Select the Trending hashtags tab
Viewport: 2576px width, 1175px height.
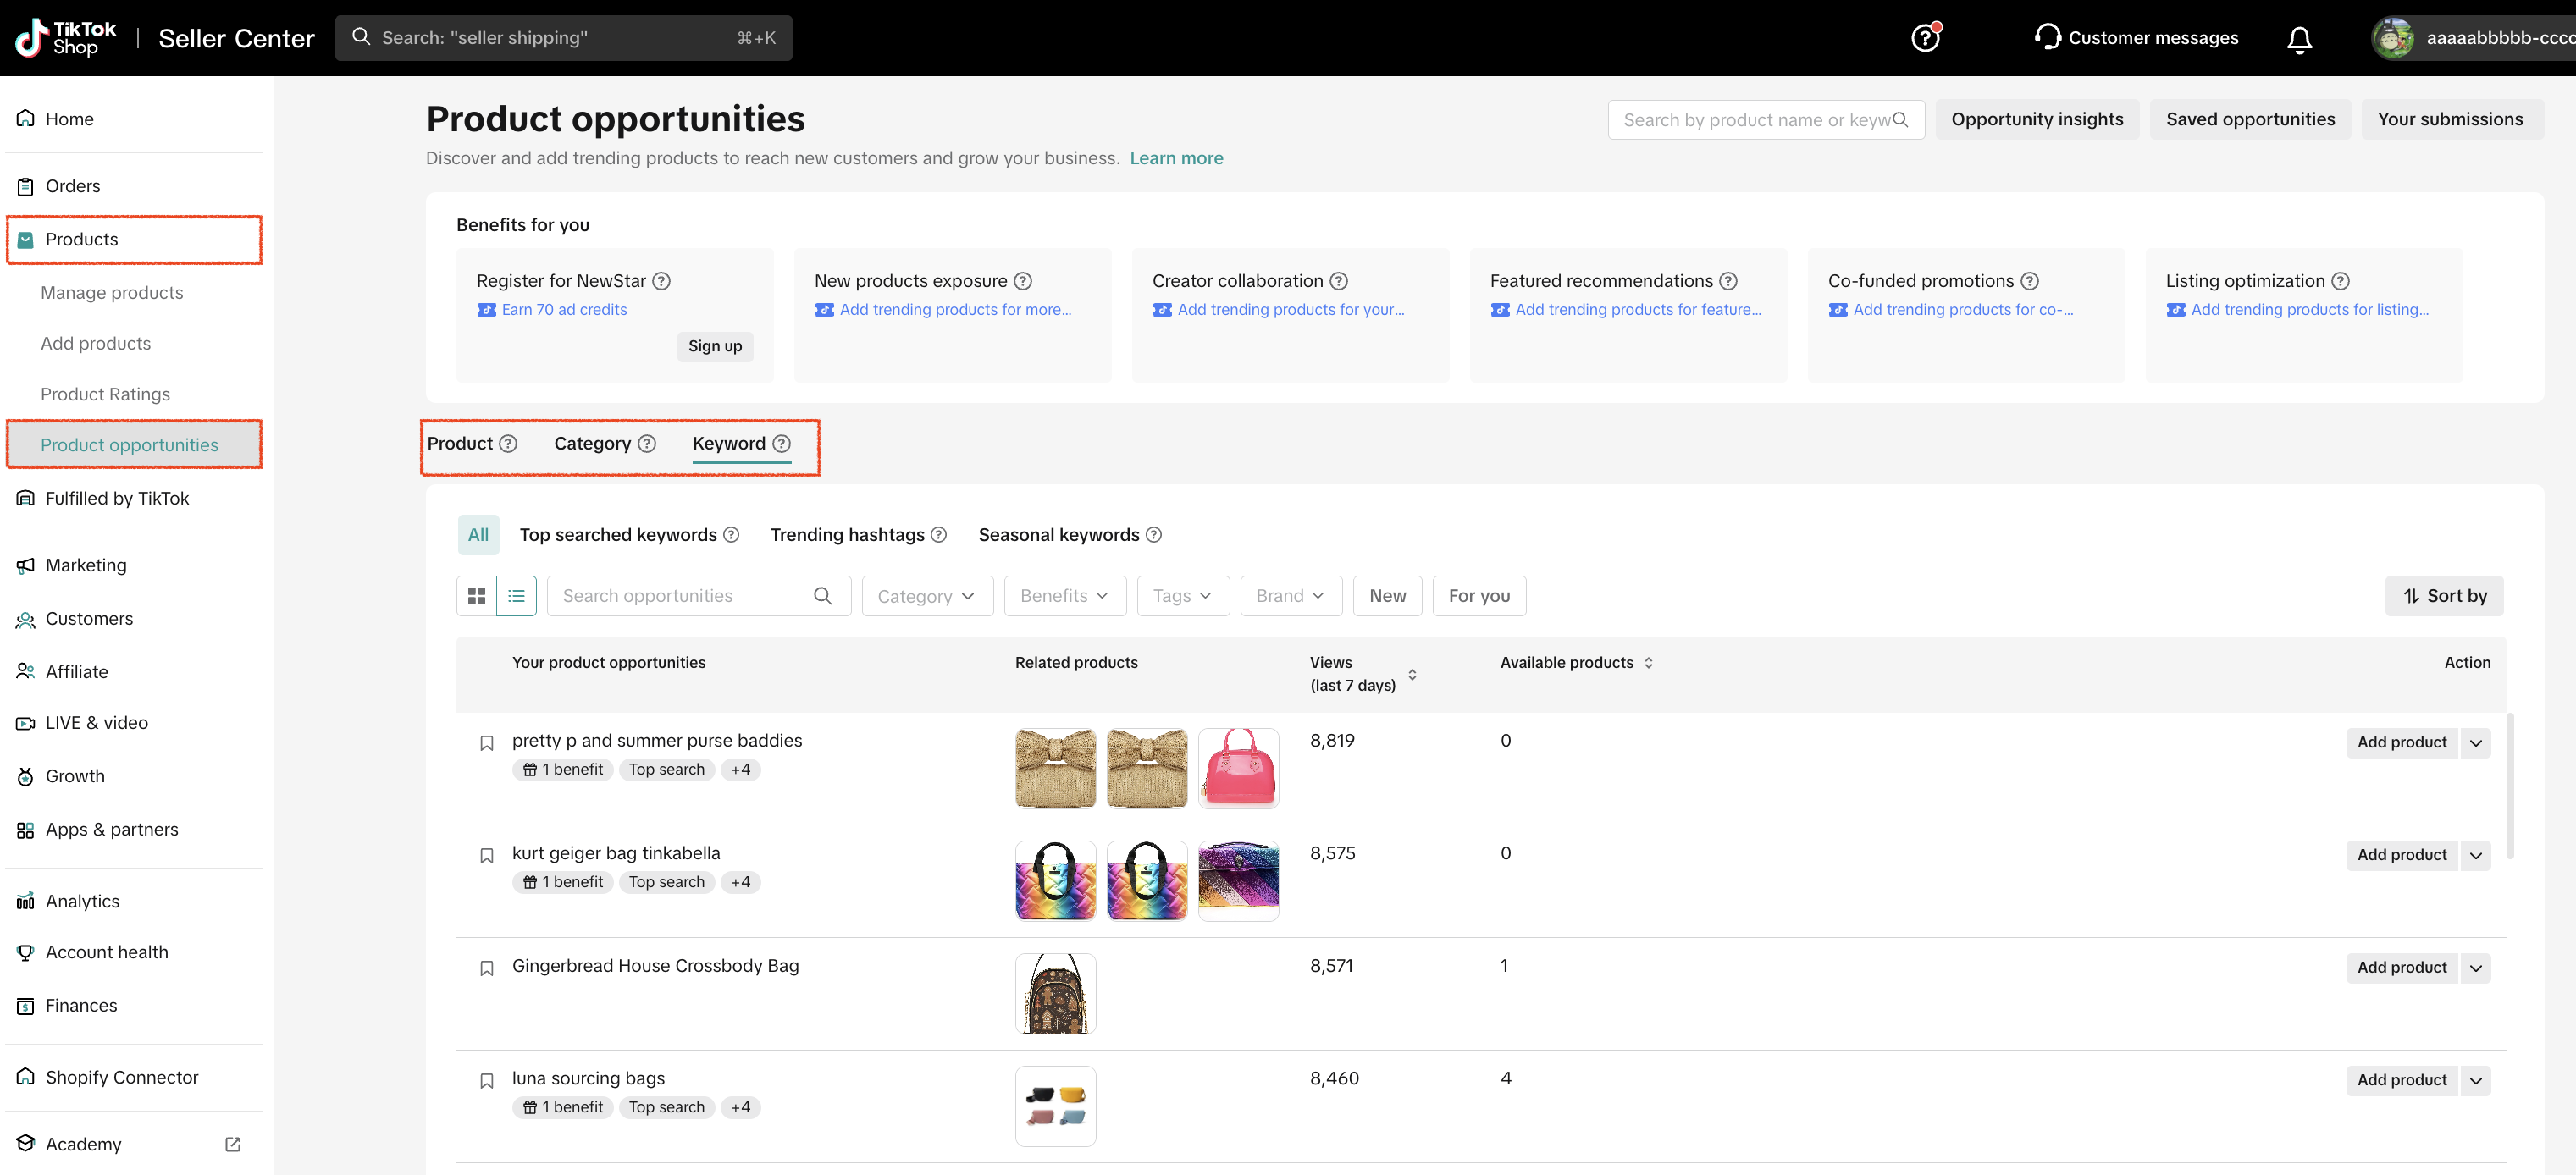847,535
